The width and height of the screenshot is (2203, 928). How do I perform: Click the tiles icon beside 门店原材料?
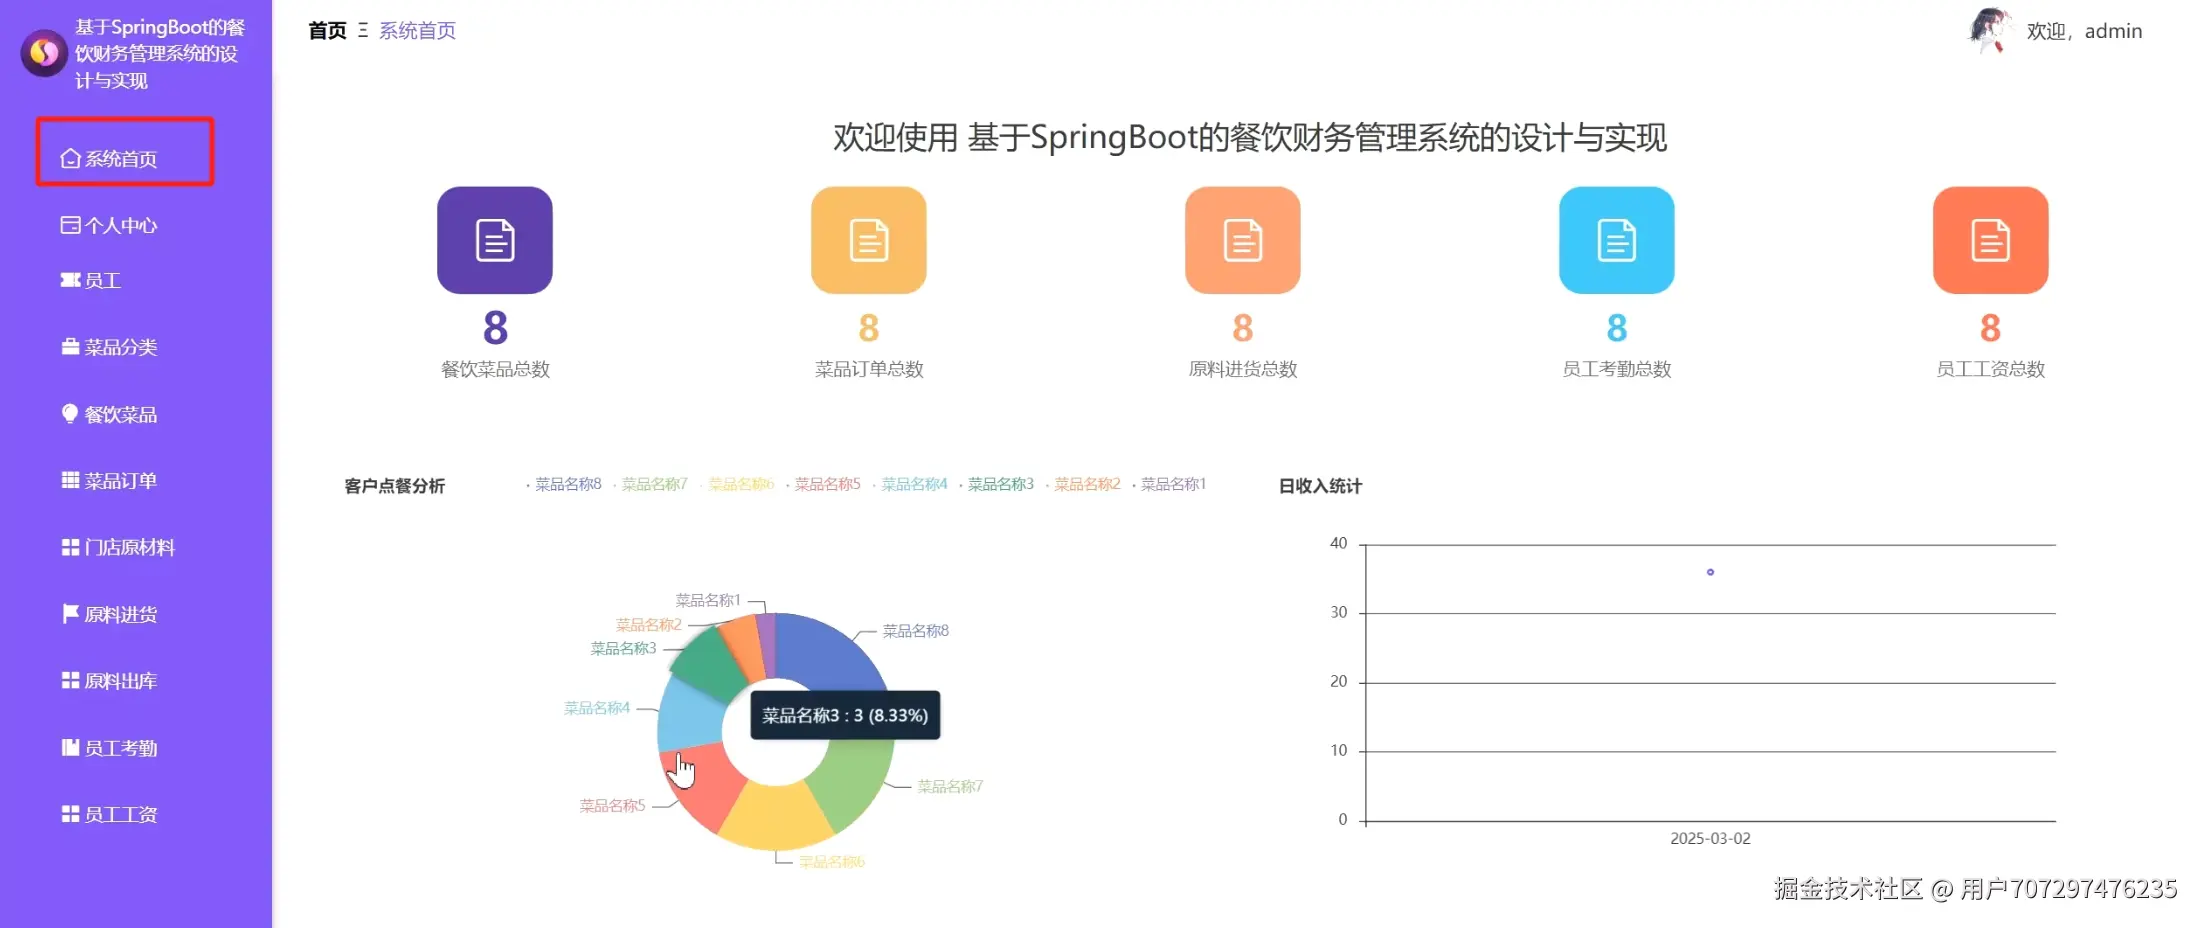coord(70,547)
